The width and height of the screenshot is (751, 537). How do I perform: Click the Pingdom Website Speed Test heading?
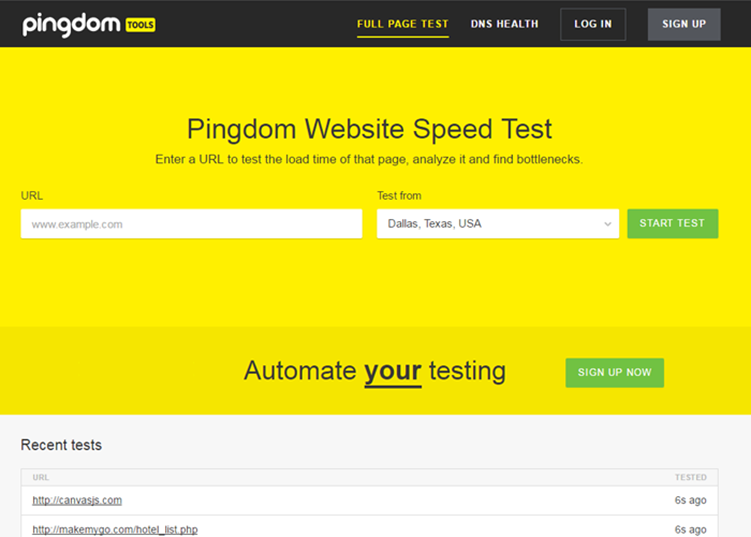pyautogui.click(x=369, y=129)
